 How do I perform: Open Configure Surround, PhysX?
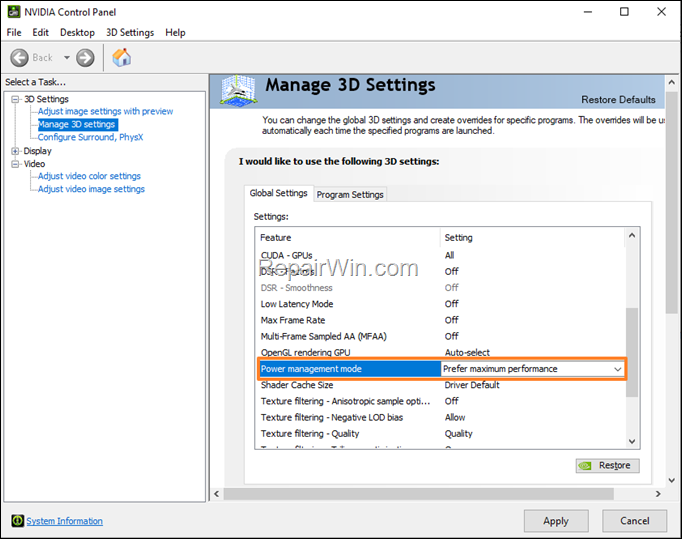click(x=90, y=137)
